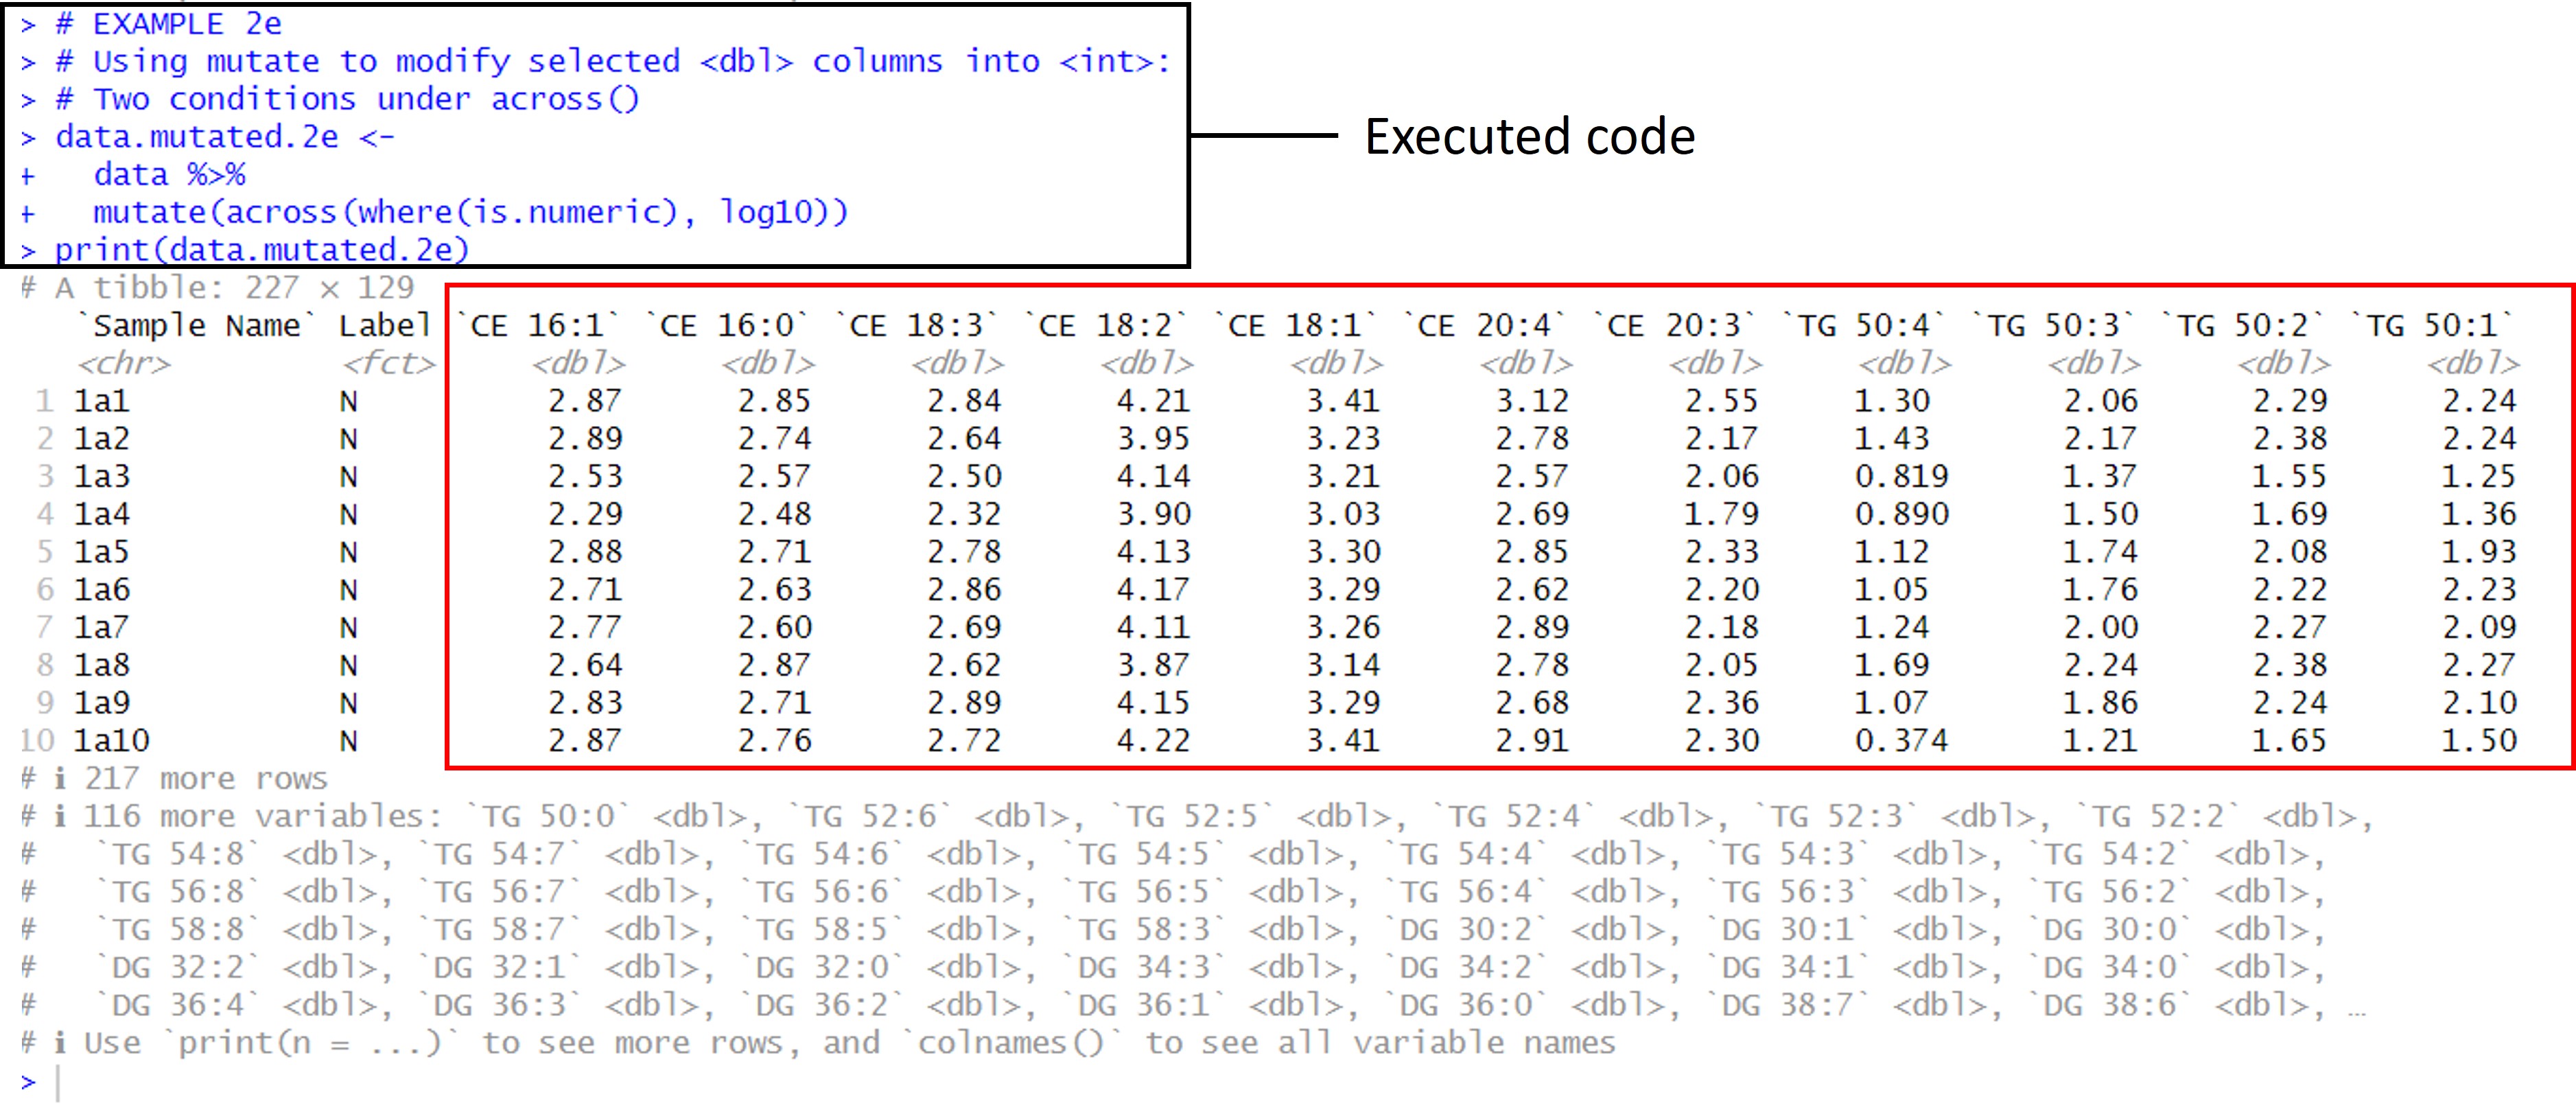The width and height of the screenshot is (2576, 1108).
Task: Click the 'CE 20:3' column header
Action: [1675, 326]
